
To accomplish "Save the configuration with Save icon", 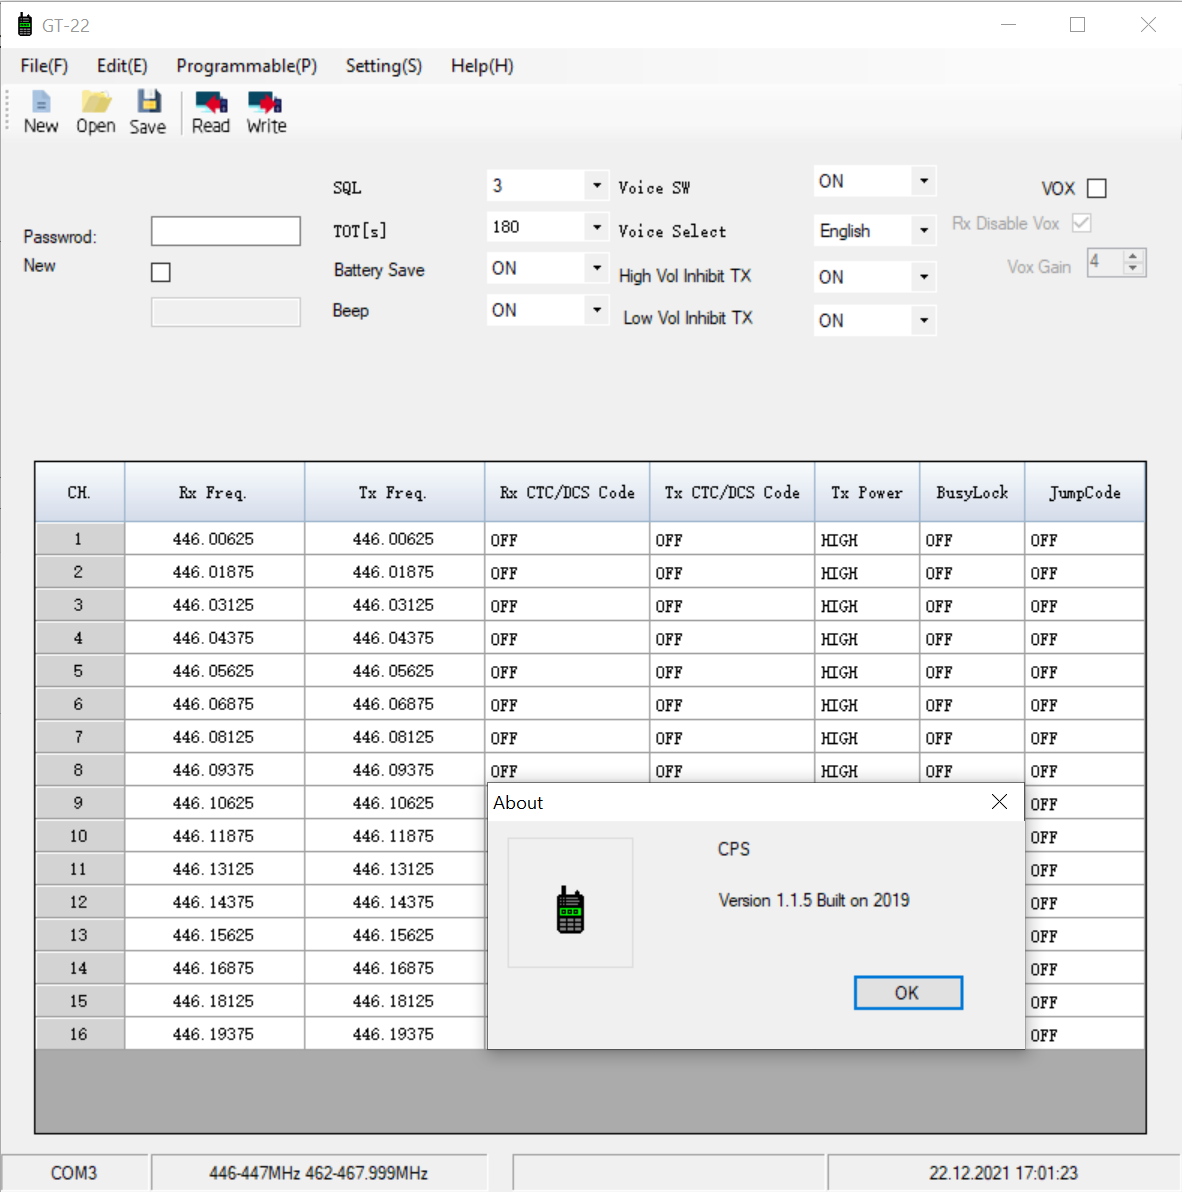I will (147, 113).
